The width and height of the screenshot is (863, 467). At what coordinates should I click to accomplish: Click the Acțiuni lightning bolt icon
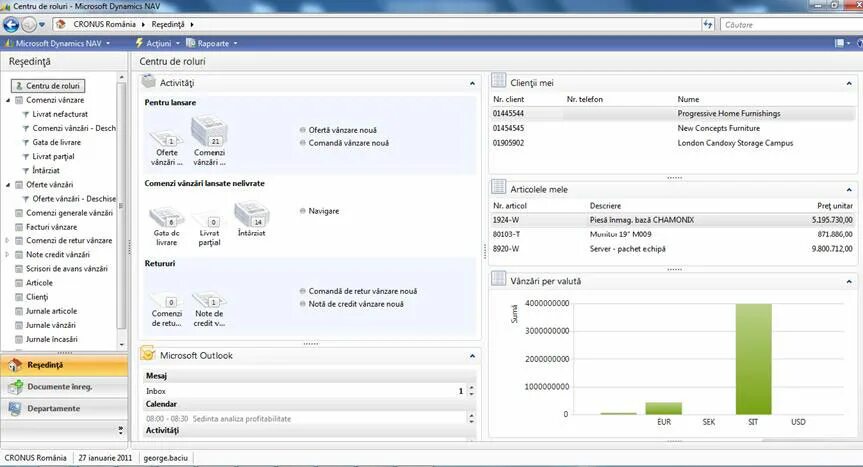point(139,43)
